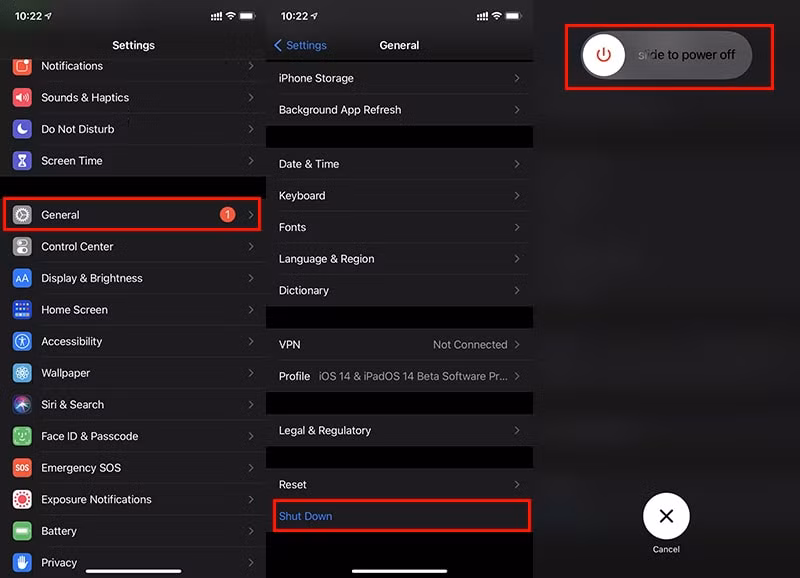Open the Sounds & Haptics menu row

[x=133, y=97]
